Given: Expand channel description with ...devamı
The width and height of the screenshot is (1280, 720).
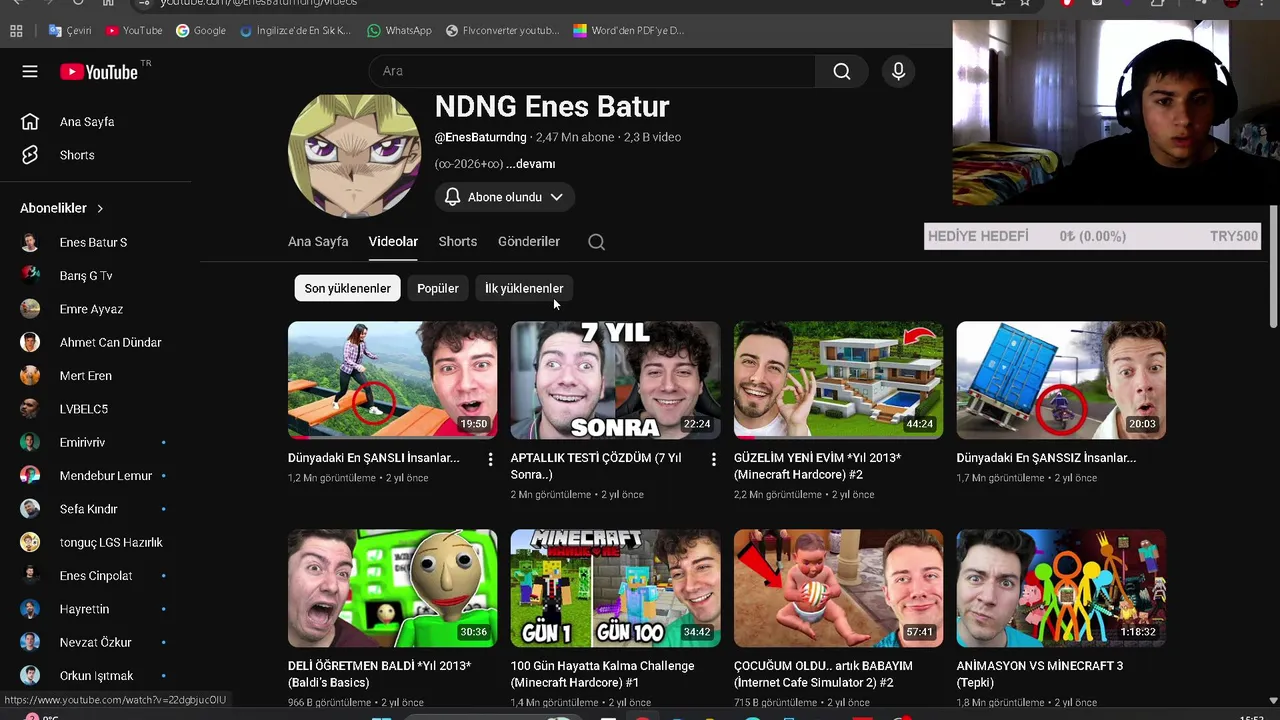Looking at the screenshot, I should pos(530,164).
